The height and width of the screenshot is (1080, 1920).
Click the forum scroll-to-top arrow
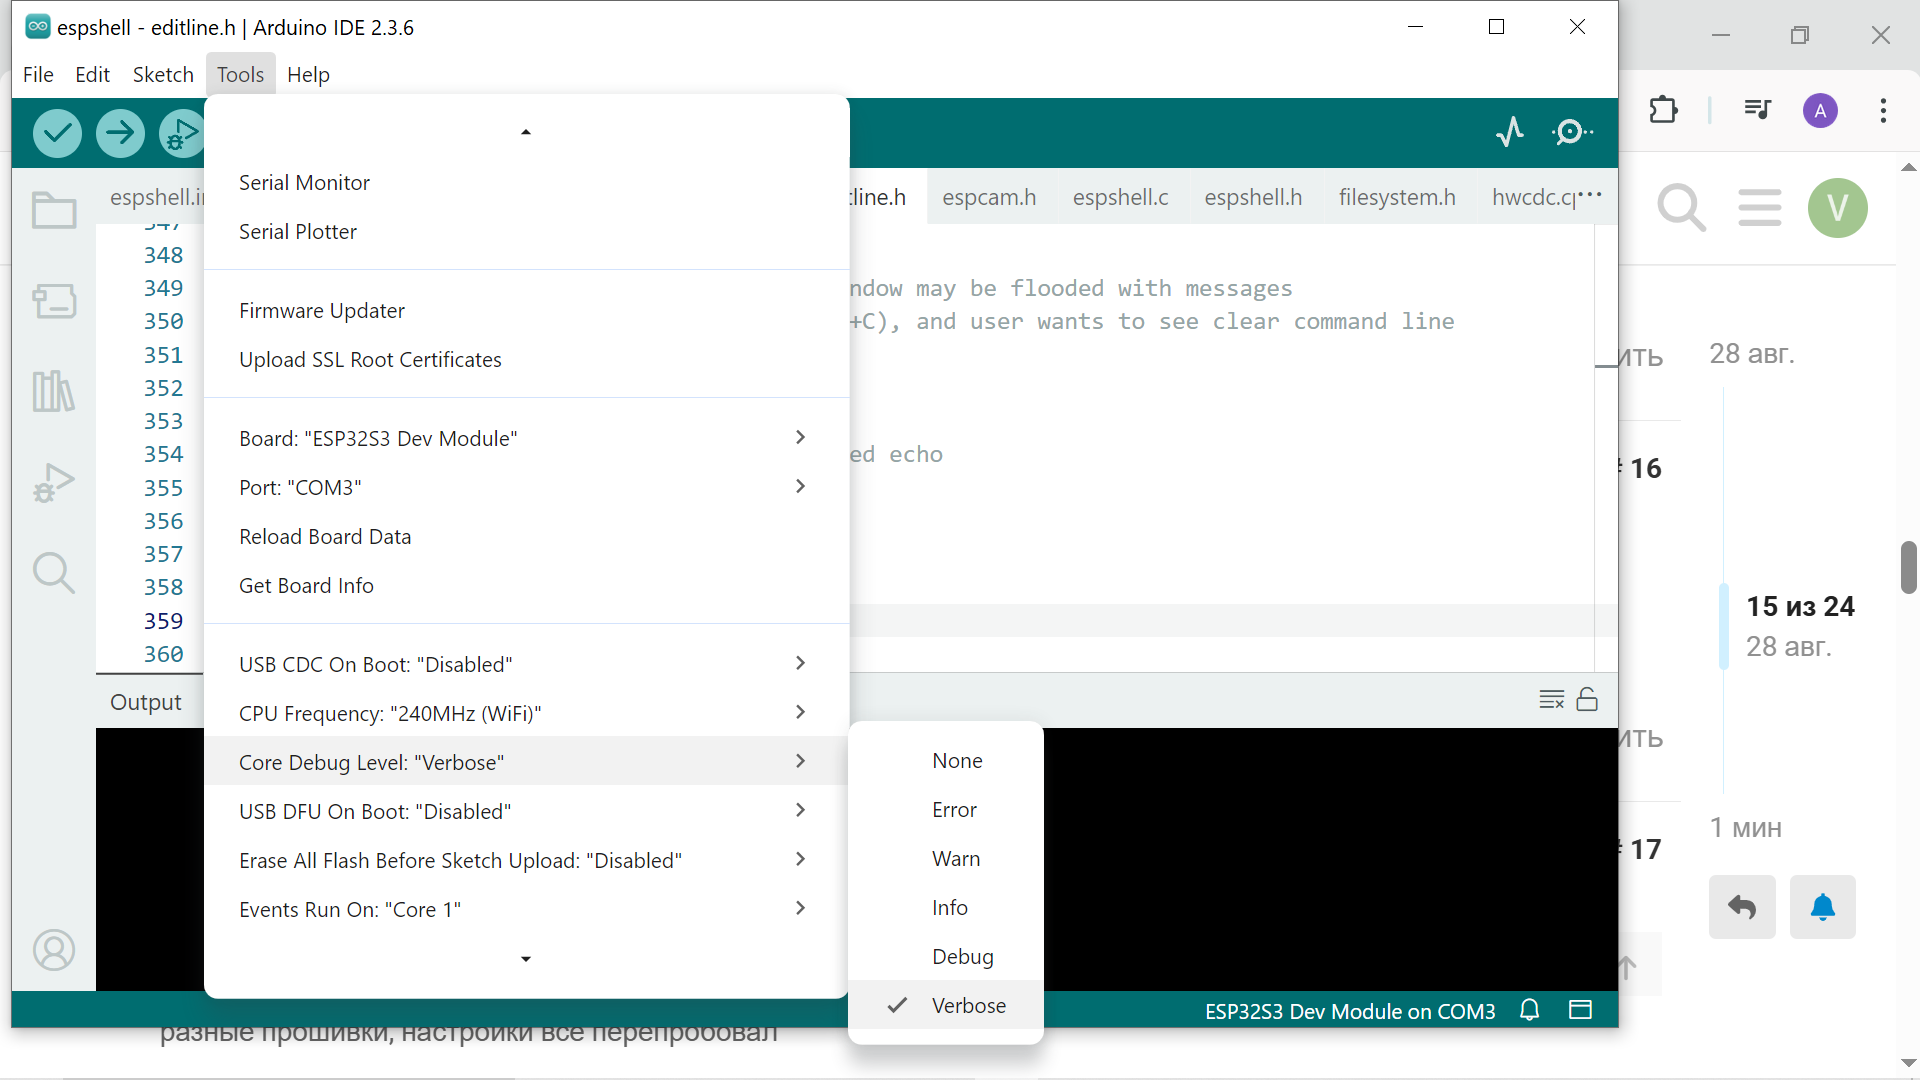click(1627, 966)
